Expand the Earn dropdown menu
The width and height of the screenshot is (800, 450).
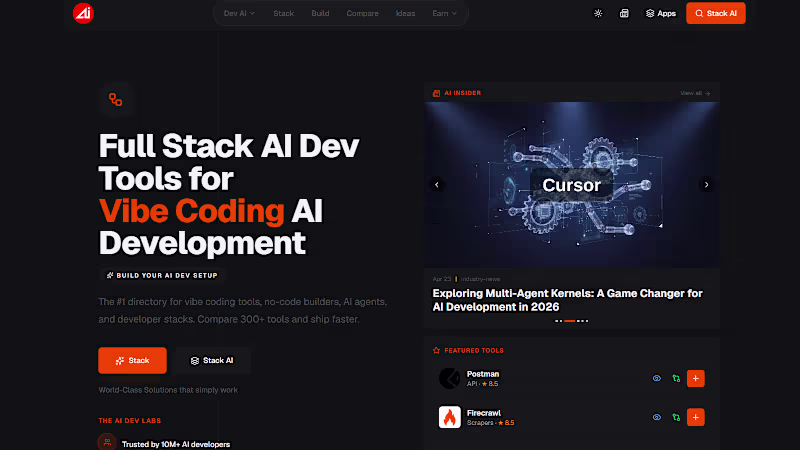point(444,13)
